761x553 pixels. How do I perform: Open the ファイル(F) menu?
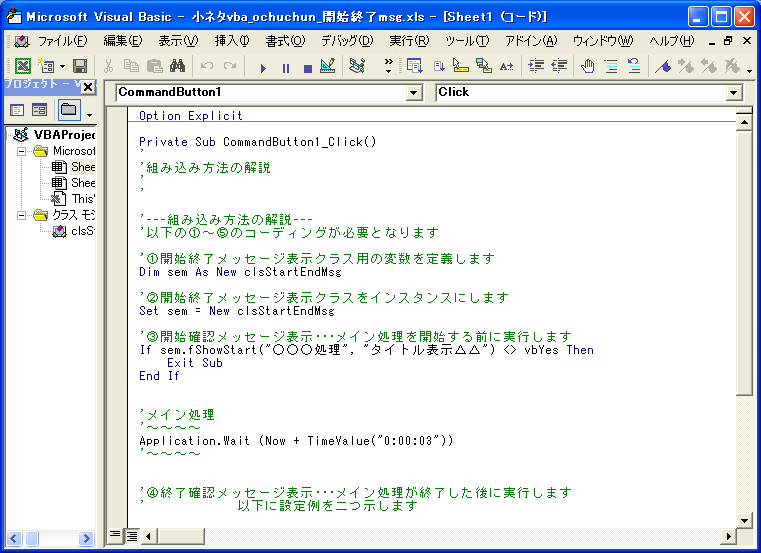(62, 41)
